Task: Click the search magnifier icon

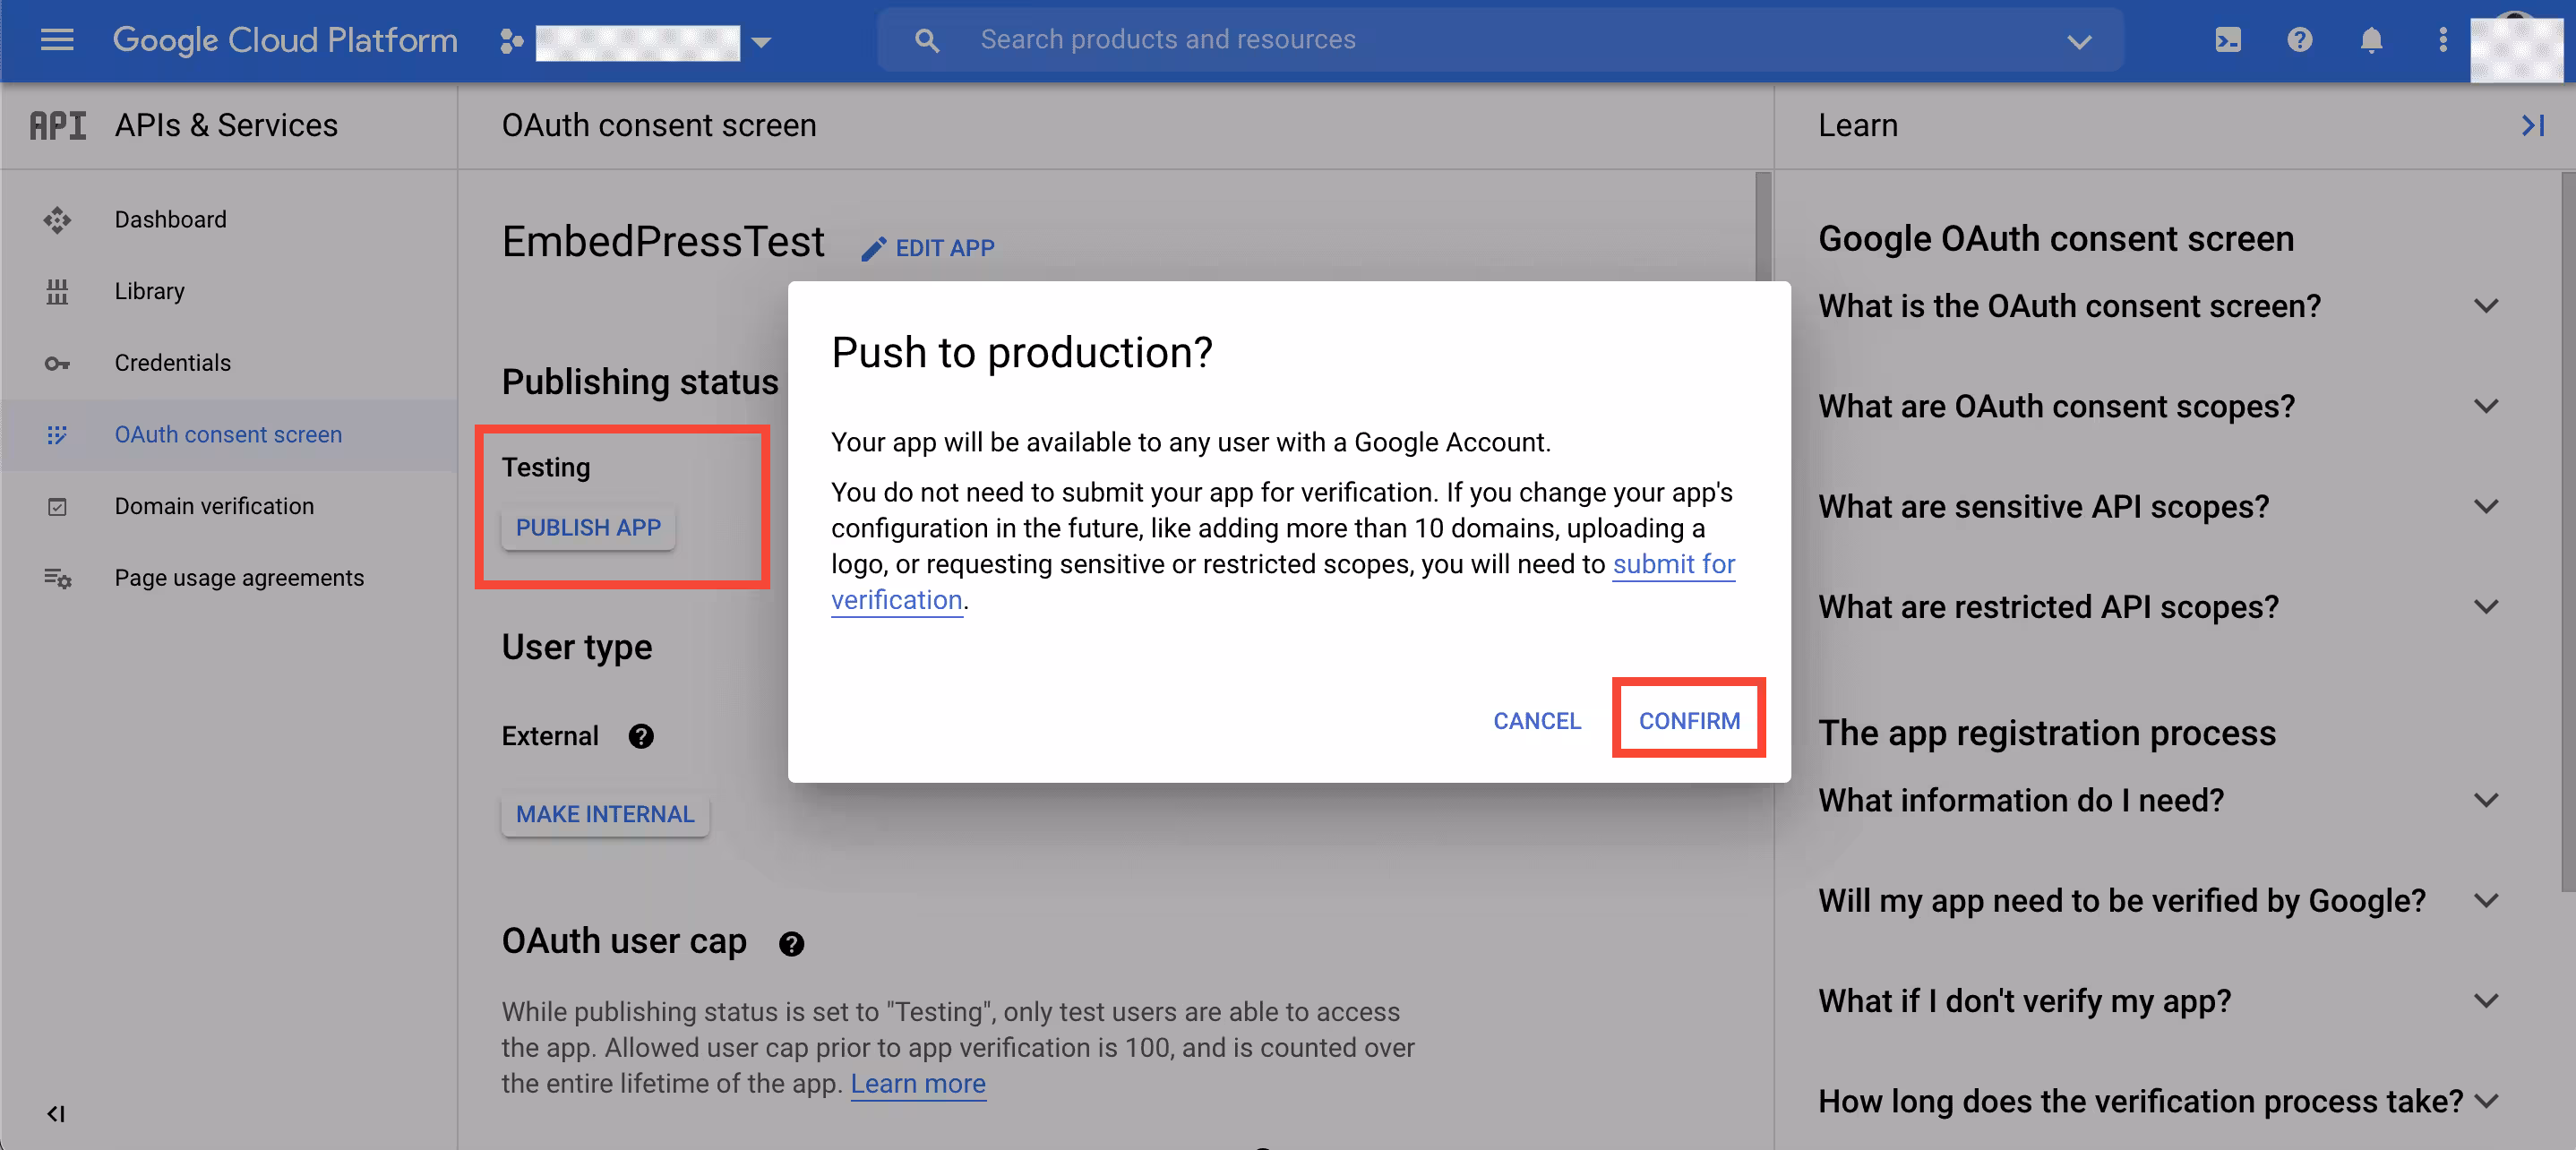Action: pos(927,40)
